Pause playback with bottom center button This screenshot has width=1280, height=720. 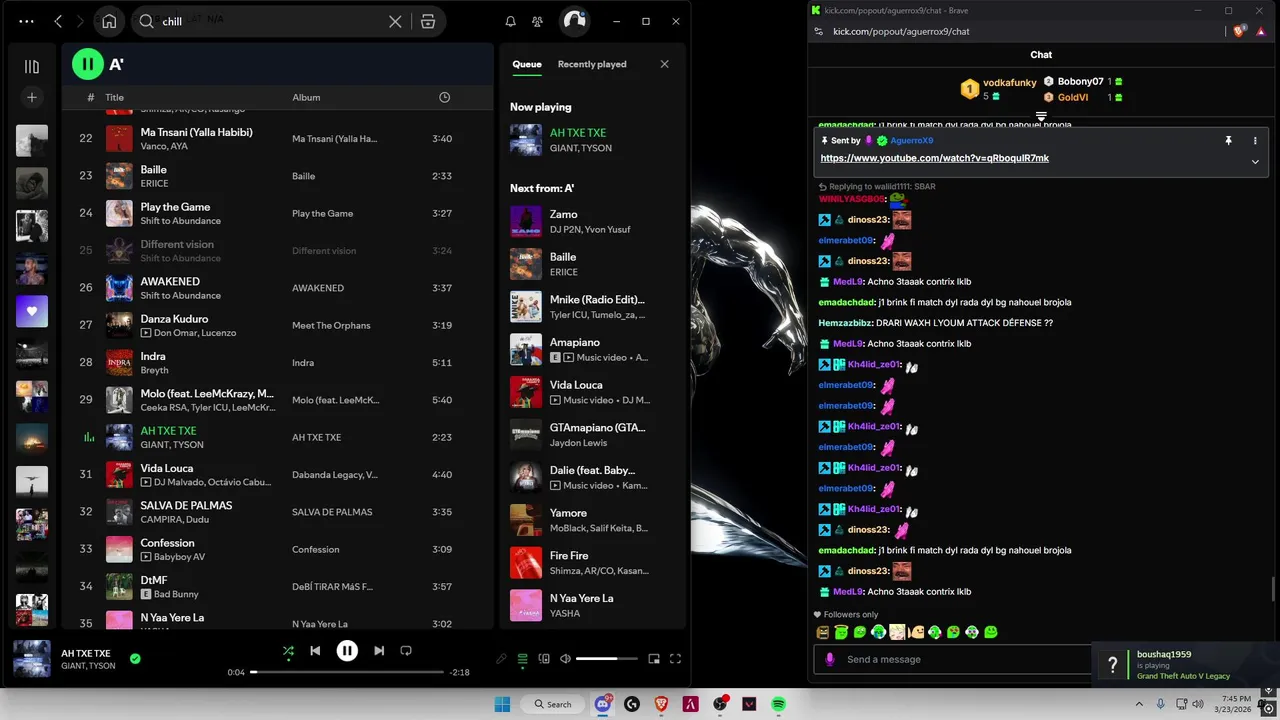tap(347, 651)
